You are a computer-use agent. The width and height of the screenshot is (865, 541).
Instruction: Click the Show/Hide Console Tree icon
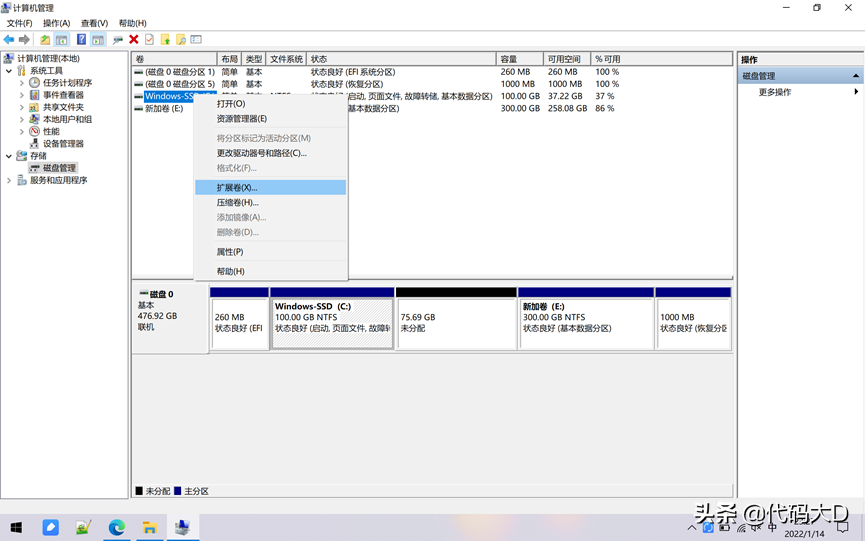coord(61,40)
